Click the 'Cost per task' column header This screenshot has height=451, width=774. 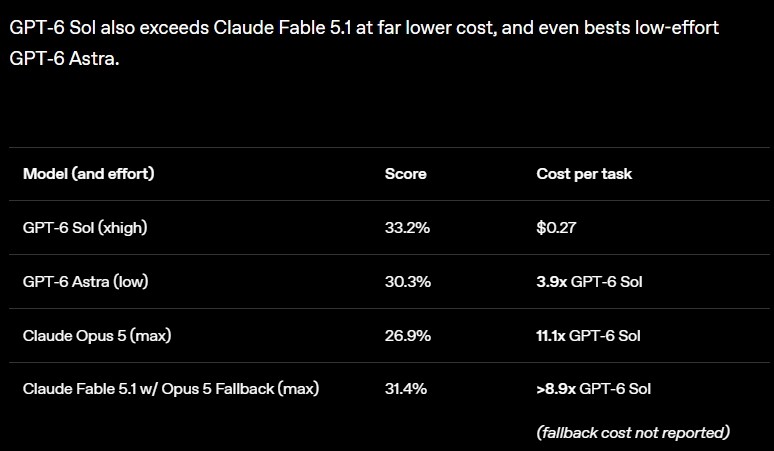(x=584, y=174)
